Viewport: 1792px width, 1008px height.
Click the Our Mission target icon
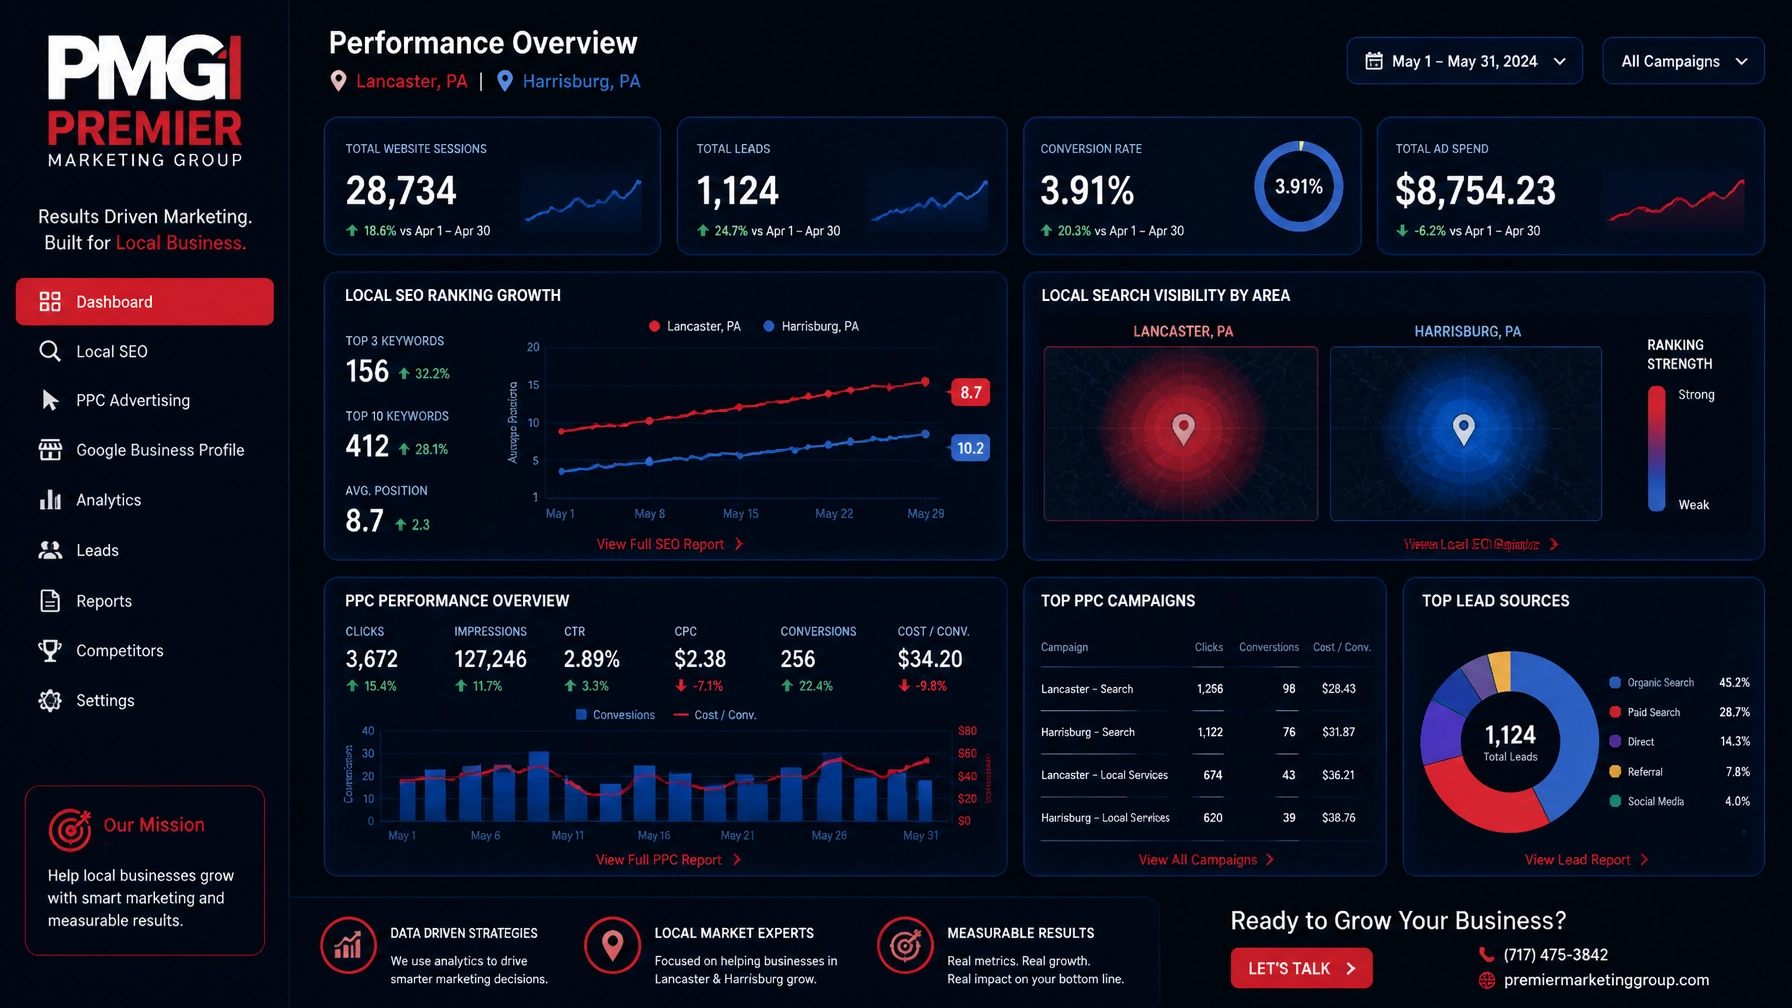click(70, 828)
